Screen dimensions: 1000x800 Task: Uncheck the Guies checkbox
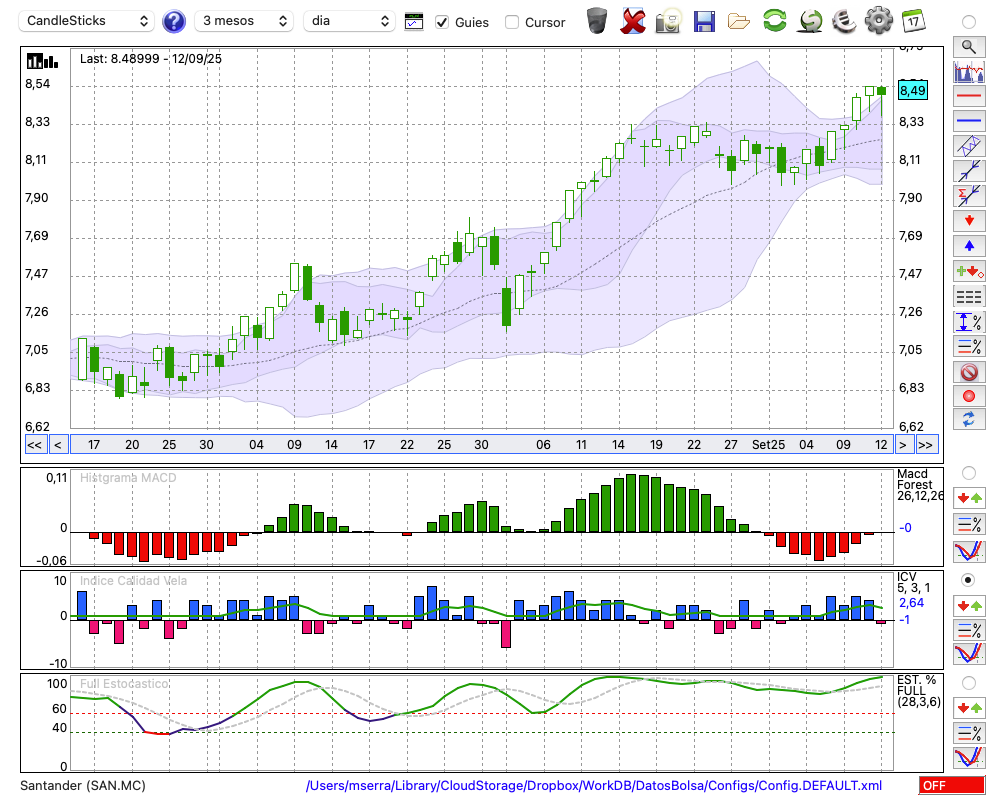tap(442, 22)
